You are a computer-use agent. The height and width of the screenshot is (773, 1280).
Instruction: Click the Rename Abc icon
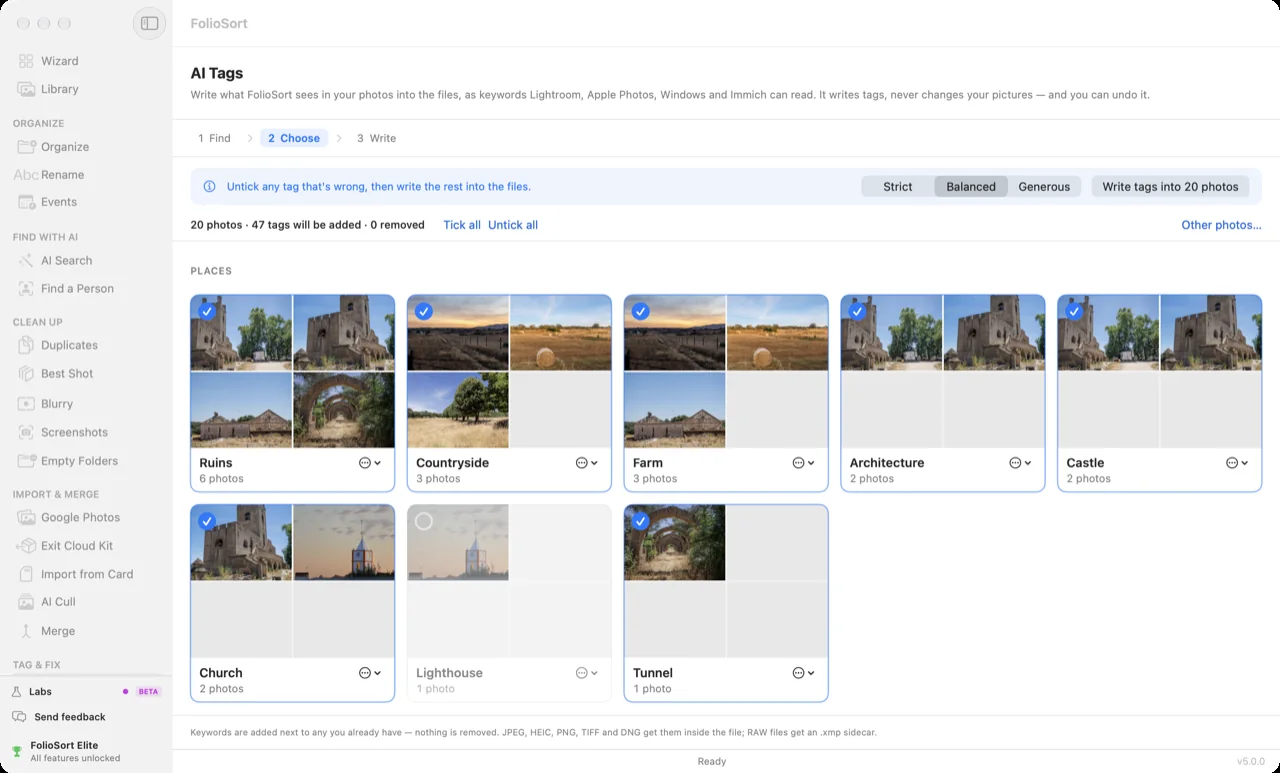click(26, 175)
